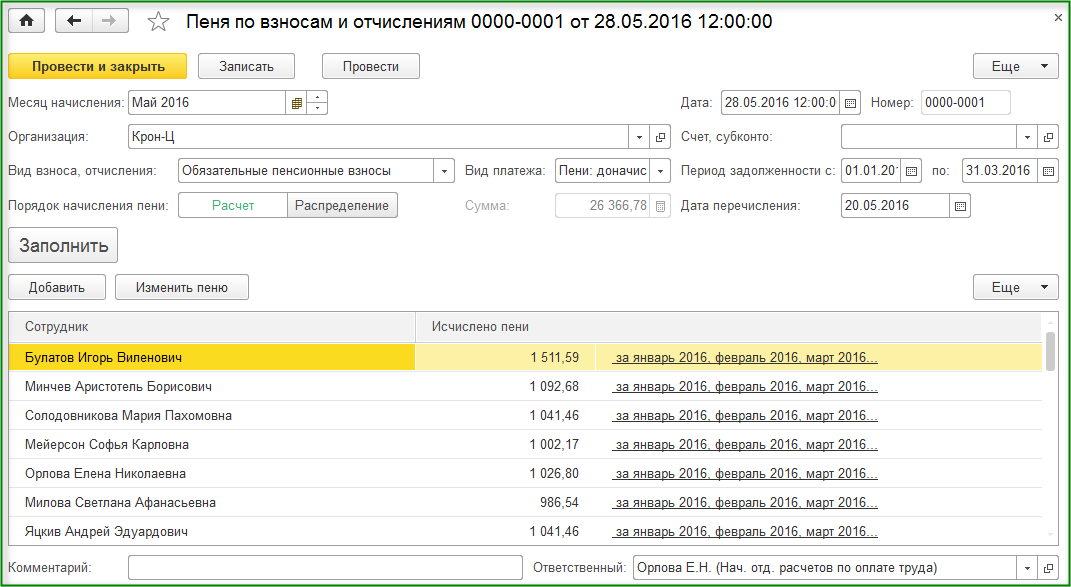Switch penalty mode to Распределение
Image resolution: width=1071 pixels, height=587 pixels.
click(342, 206)
